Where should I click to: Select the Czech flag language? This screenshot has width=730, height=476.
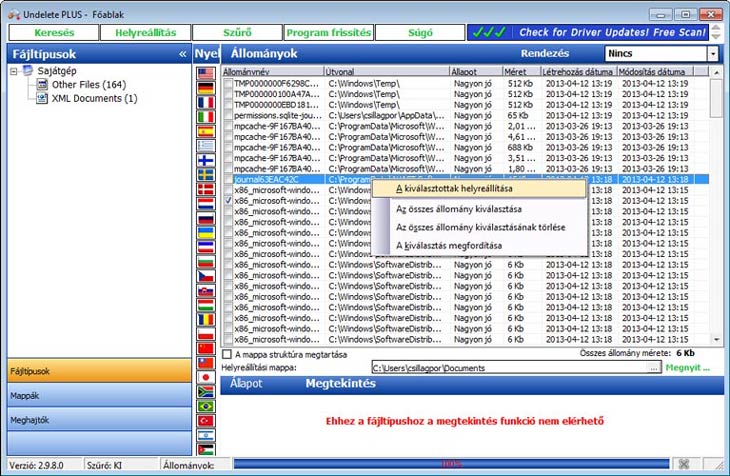tap(206, 276)
